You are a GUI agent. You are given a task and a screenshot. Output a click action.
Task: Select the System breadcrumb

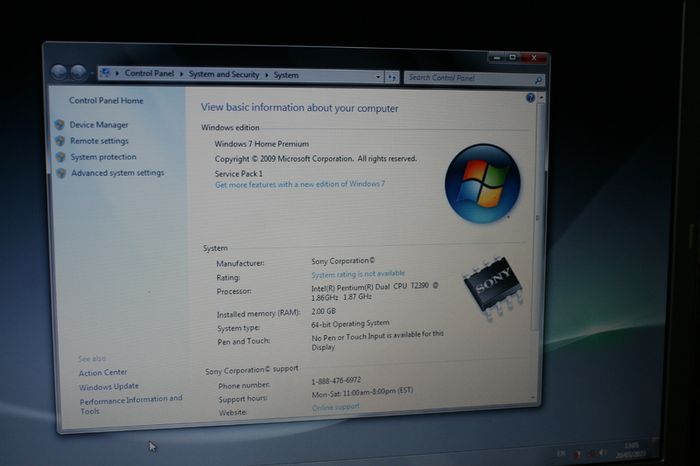pos(286,75)
